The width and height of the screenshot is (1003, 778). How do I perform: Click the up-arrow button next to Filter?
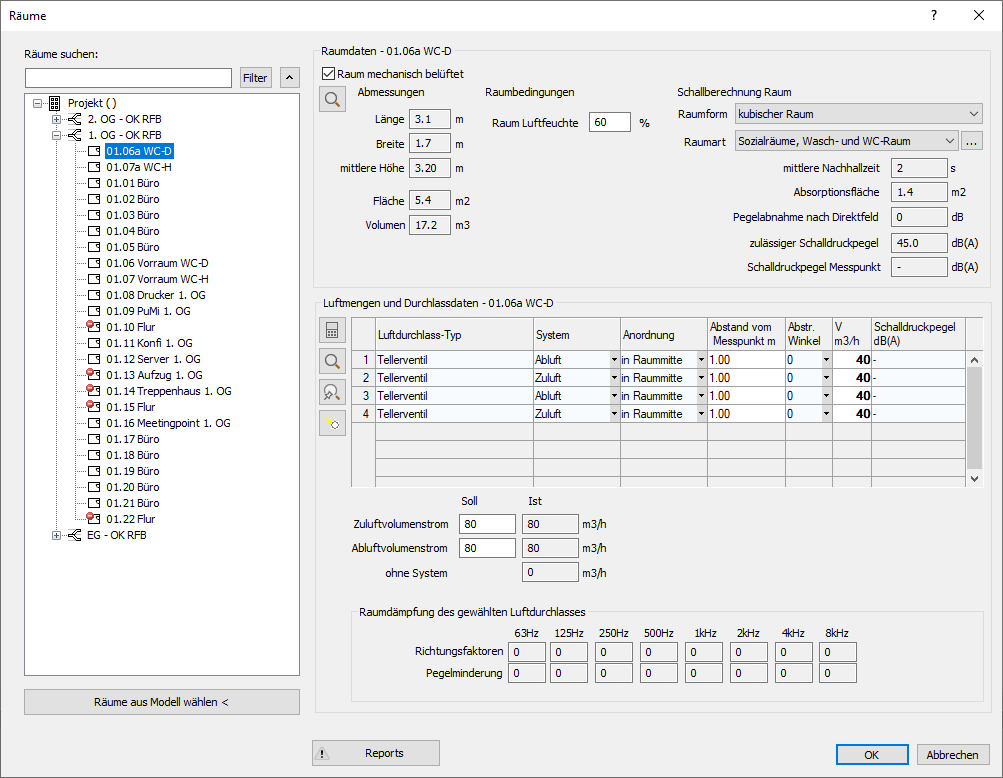(x=289, y=77)
